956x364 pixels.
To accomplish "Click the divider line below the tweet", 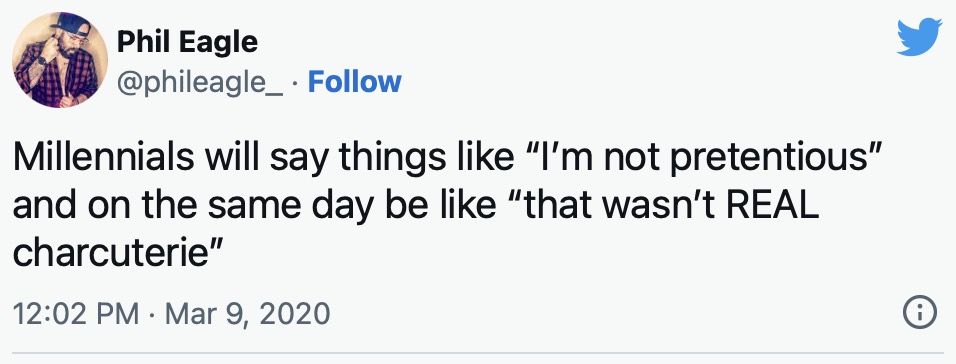I will (x=478, y=352).
